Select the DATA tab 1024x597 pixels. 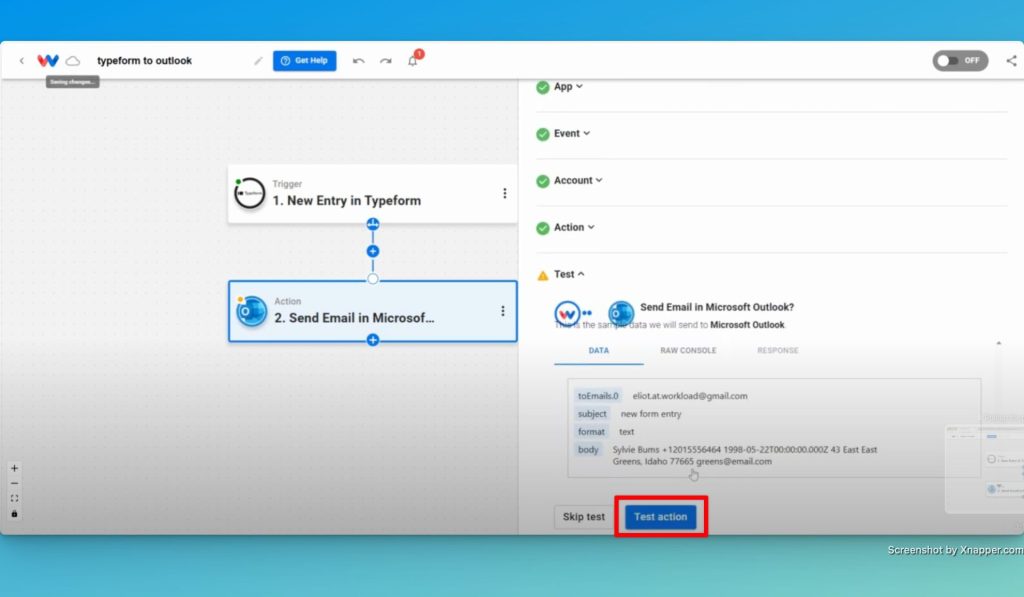coord(599,351)
